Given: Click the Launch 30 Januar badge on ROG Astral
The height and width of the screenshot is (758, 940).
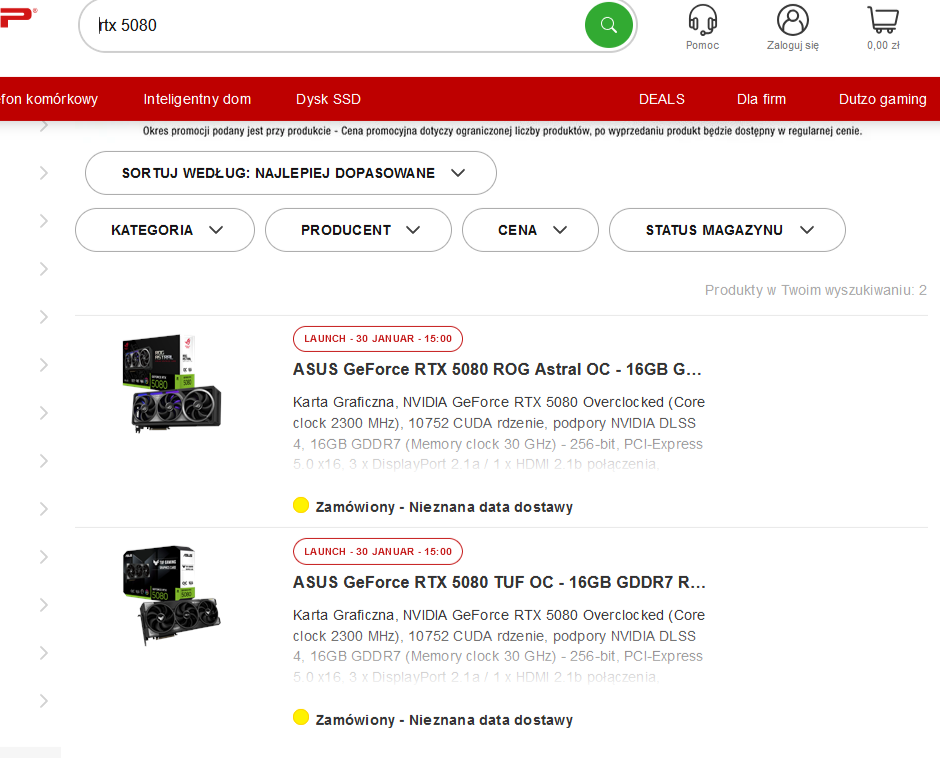Looking at the screenshot, I should (378, 339).
